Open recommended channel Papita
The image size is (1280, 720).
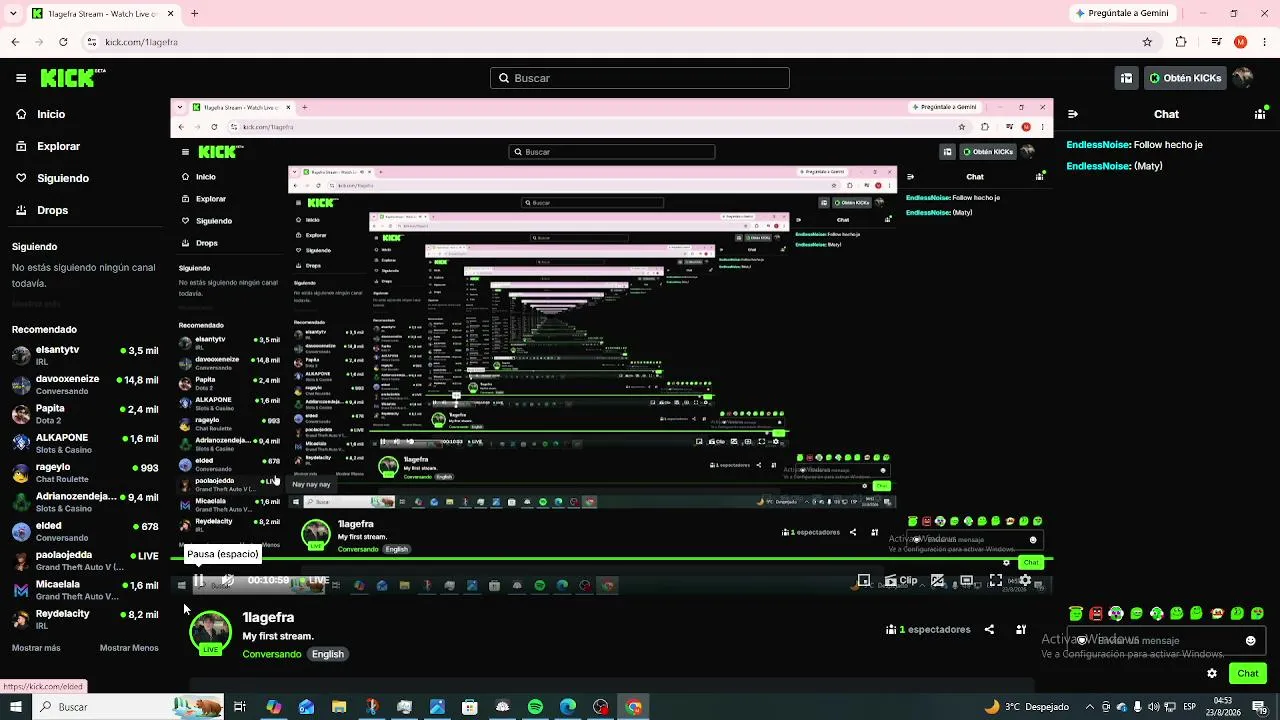[x=85, y=414]
